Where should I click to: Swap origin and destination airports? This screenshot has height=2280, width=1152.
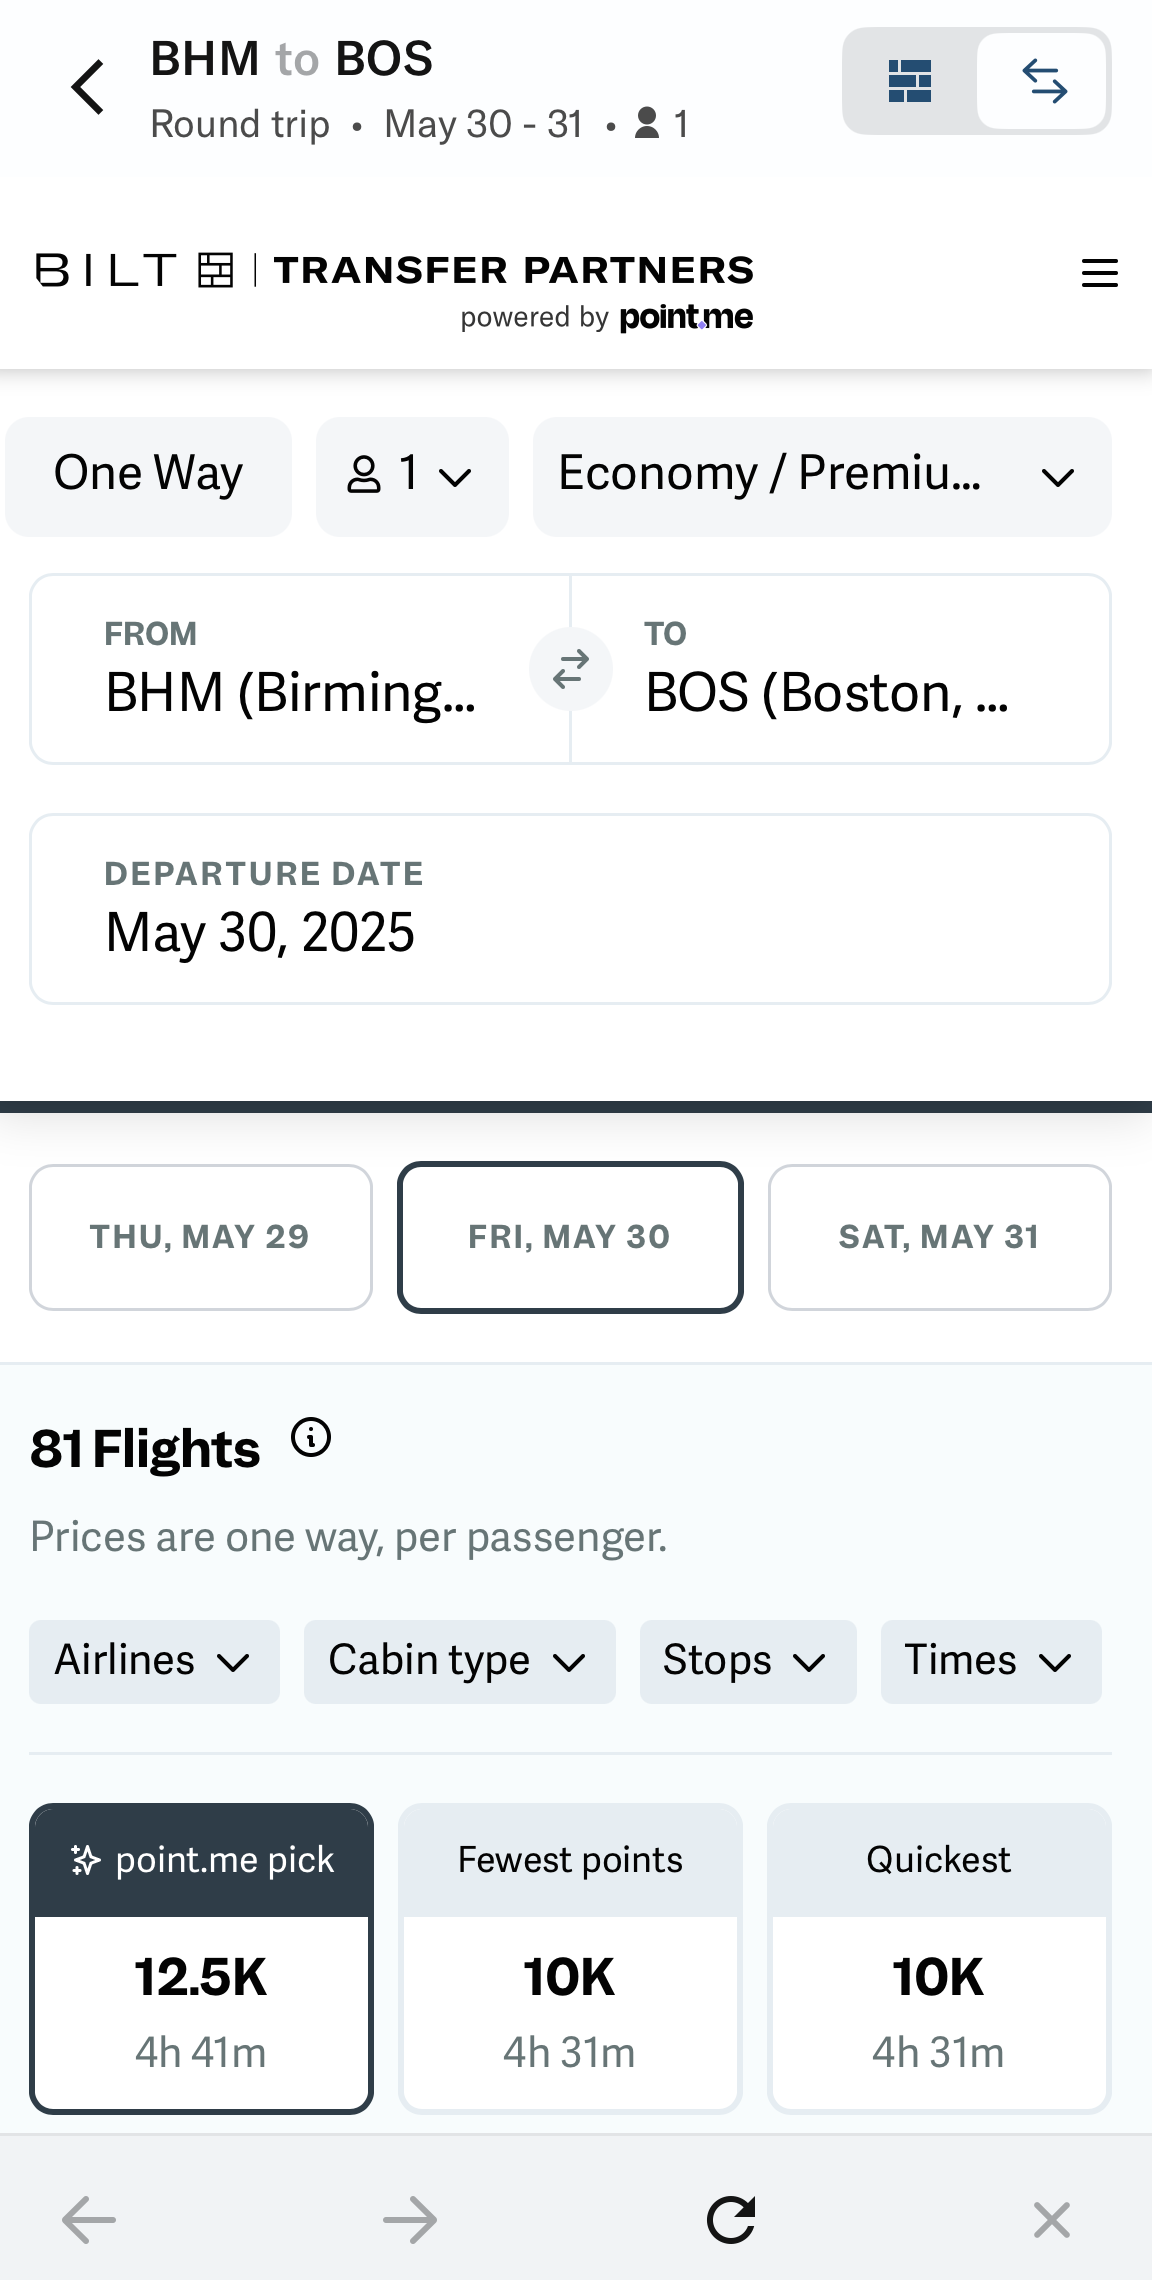point(571,669)
